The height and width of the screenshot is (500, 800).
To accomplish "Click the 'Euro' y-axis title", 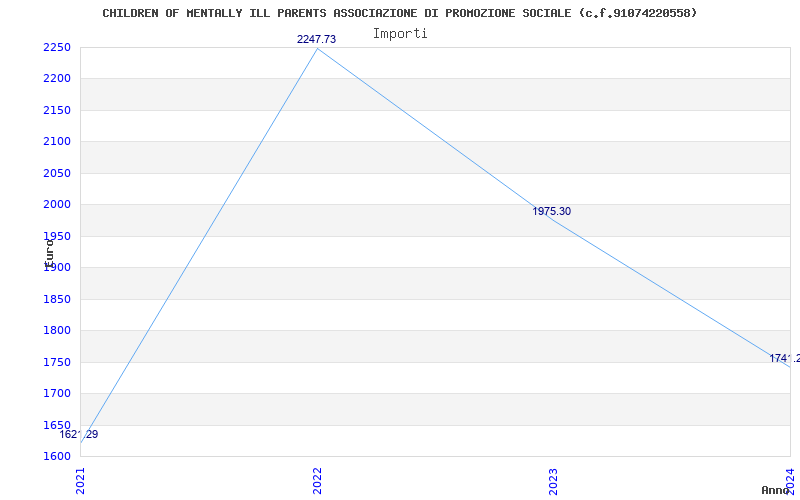I will click(x=49, y=254).
